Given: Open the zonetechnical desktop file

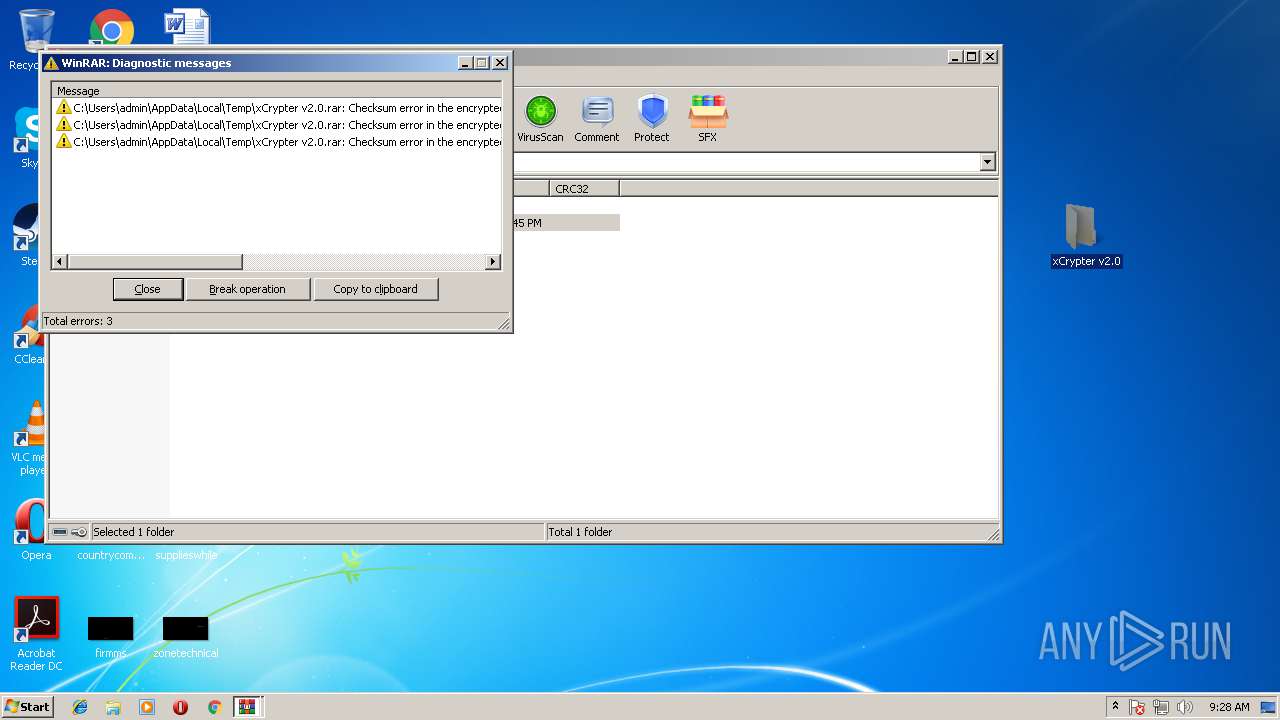Looking at the screenshot, I should click(x=185, y=638).
